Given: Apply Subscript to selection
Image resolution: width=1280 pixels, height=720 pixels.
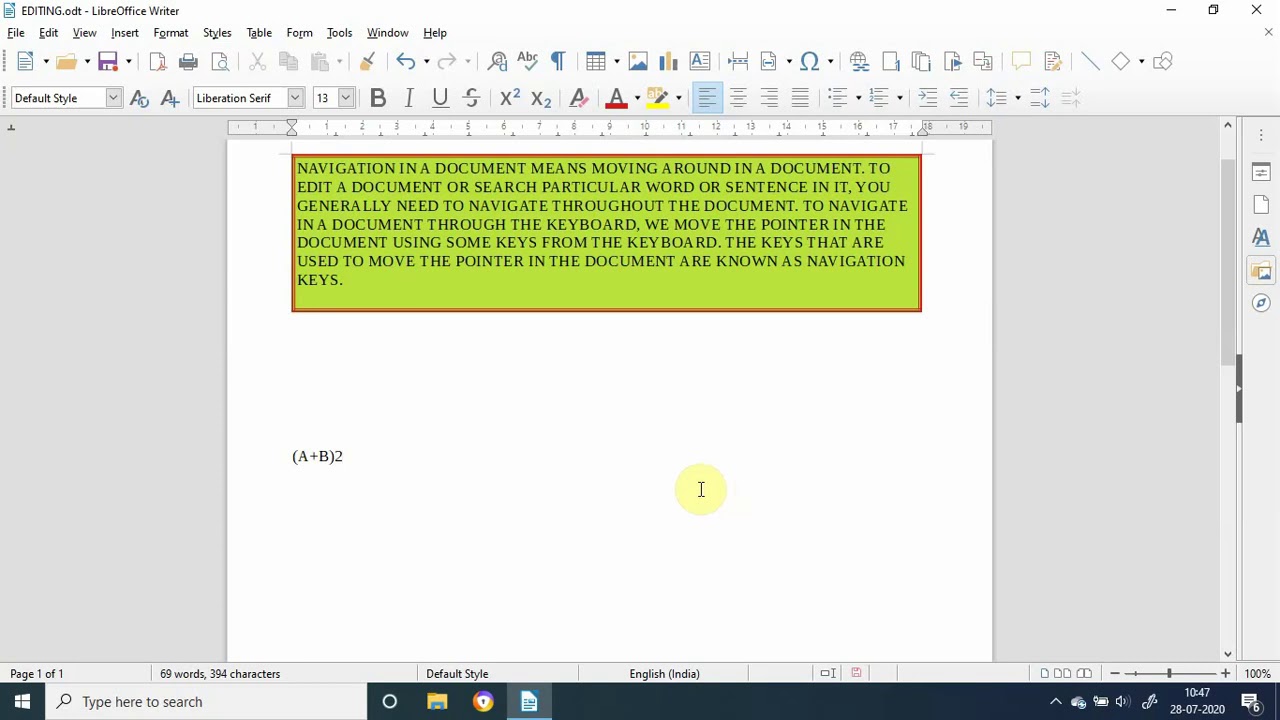Looking at the screenshot, I should point(541,98).
